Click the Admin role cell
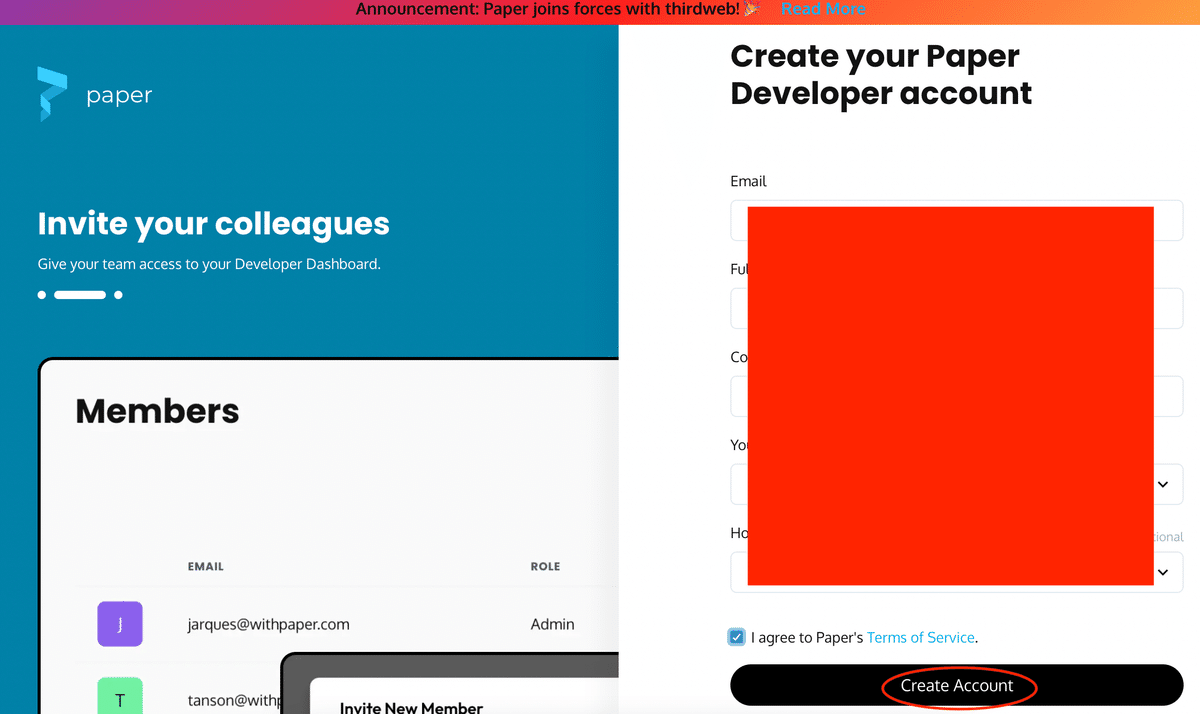1200x714 pixels. click(x=552, y=624)
